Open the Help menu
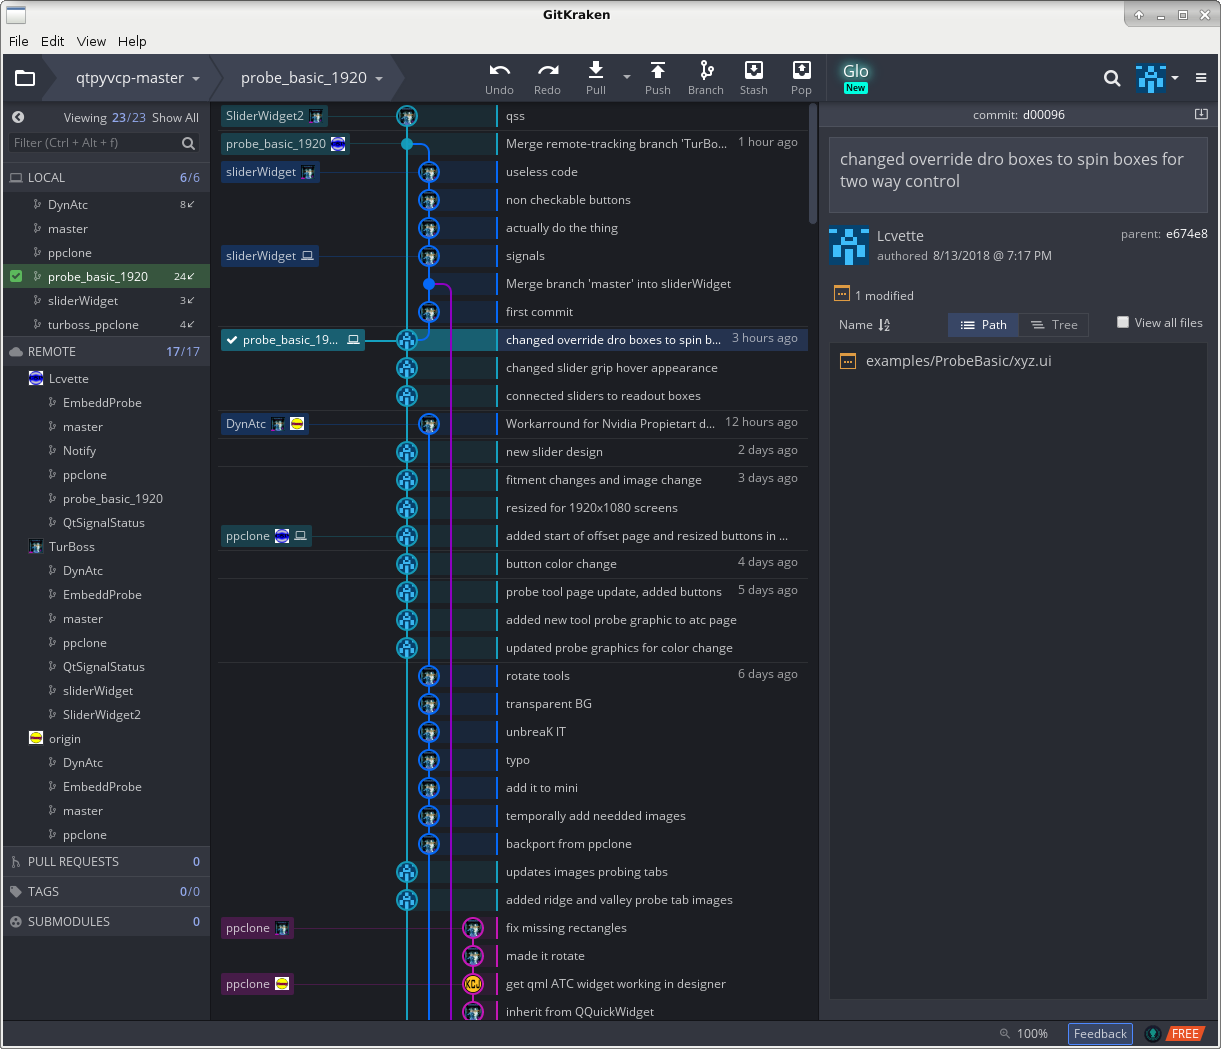Image resolution: width=1221 pixels, height=1049 pixels. 132,41
